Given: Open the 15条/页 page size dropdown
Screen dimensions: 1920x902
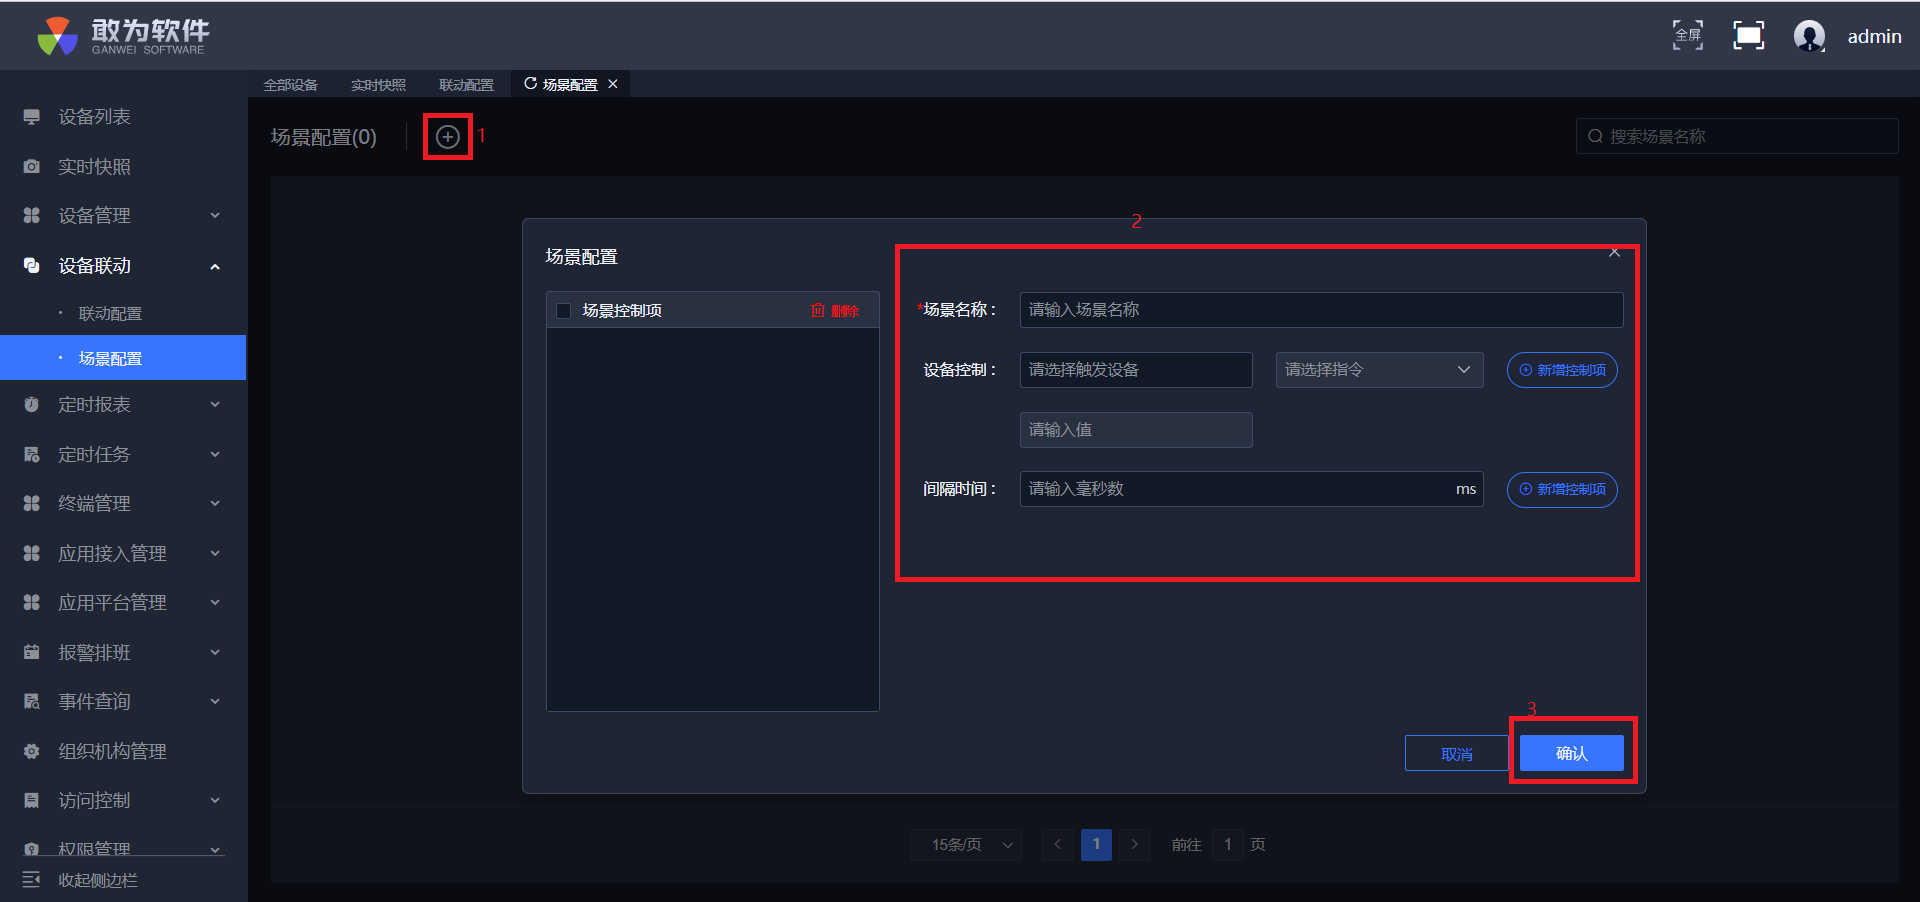Looking at the screenshot, I should pos(966,845).
